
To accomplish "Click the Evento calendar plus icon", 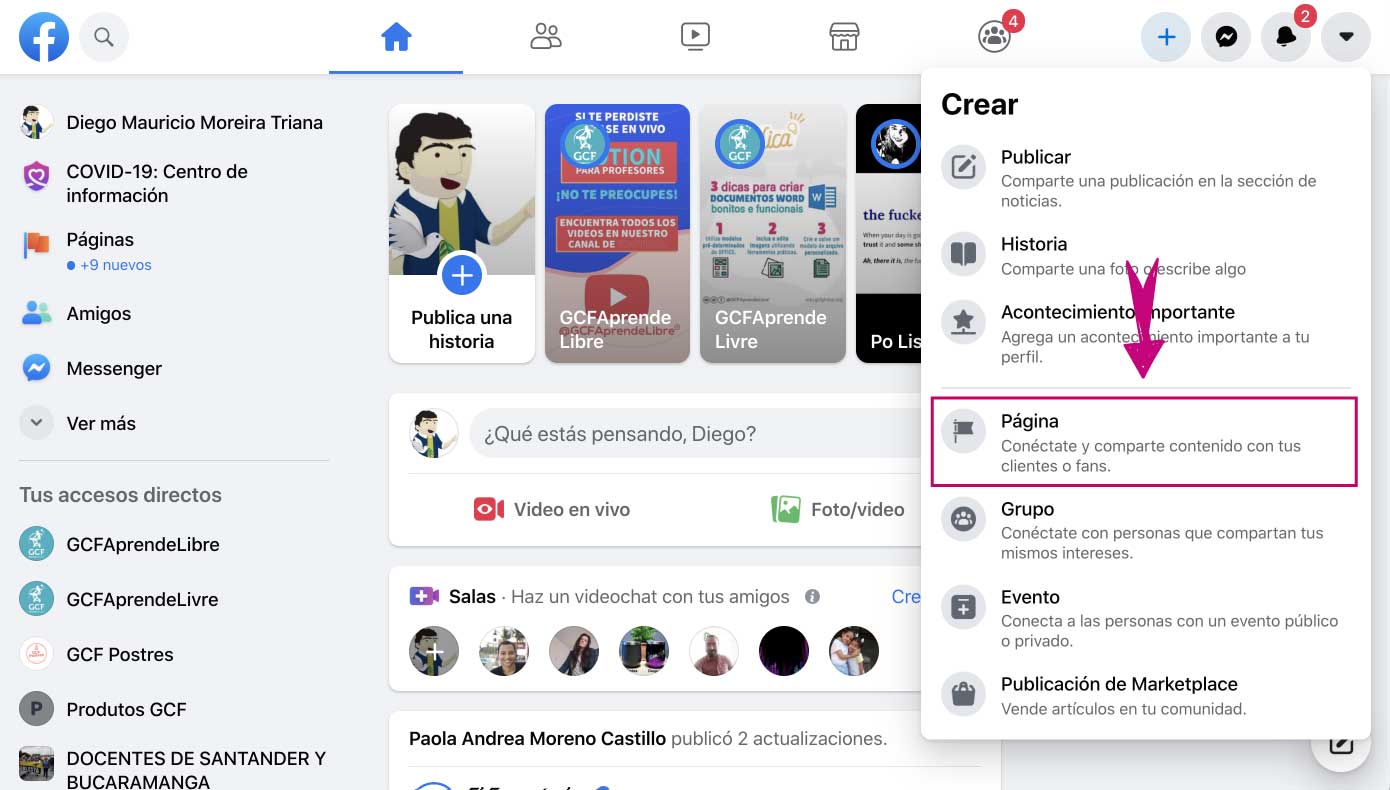I will pos(964,607).
